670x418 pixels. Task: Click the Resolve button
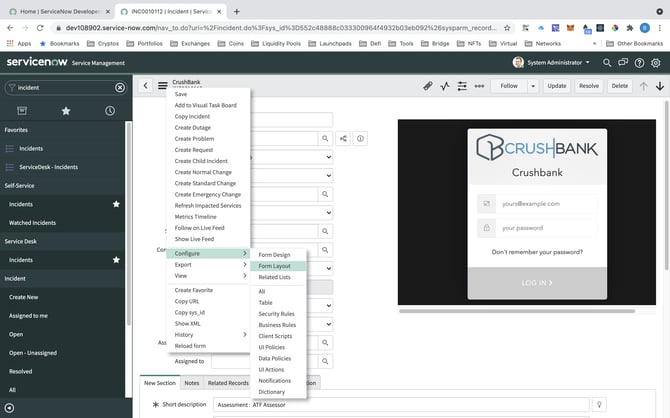pos(588,86)
